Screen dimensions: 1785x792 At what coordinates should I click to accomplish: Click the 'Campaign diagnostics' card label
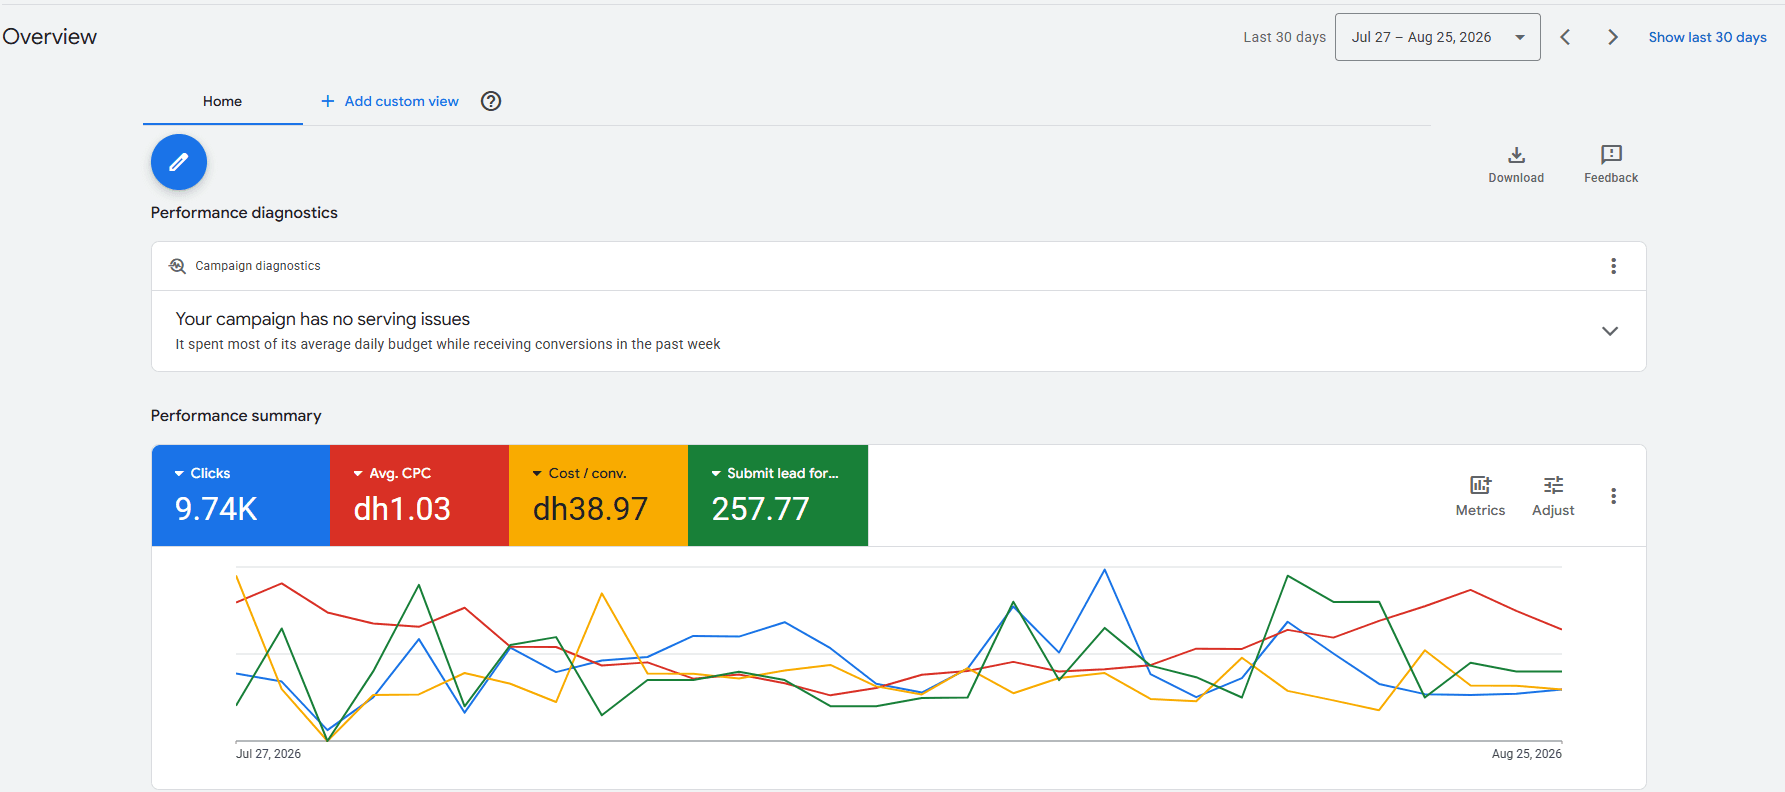tap(258, 266)
